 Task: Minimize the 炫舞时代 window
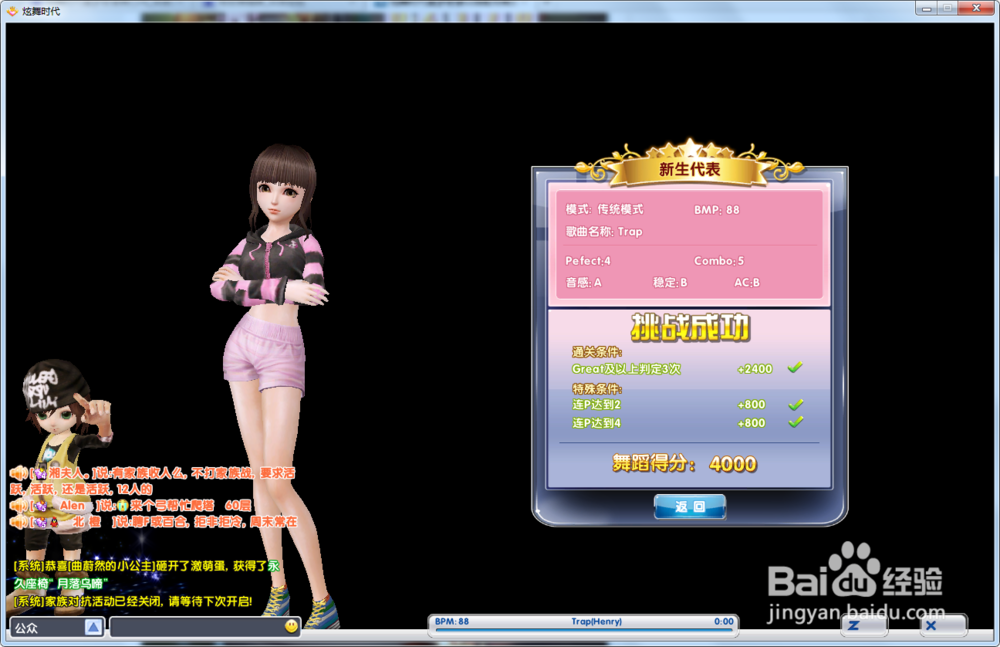click(x=927, y=8)
